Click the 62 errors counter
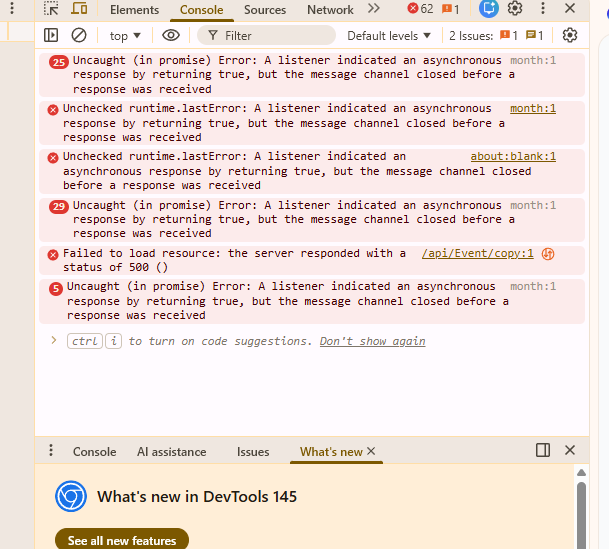Screen dimensions: 609x549 (x=420, y=9)
